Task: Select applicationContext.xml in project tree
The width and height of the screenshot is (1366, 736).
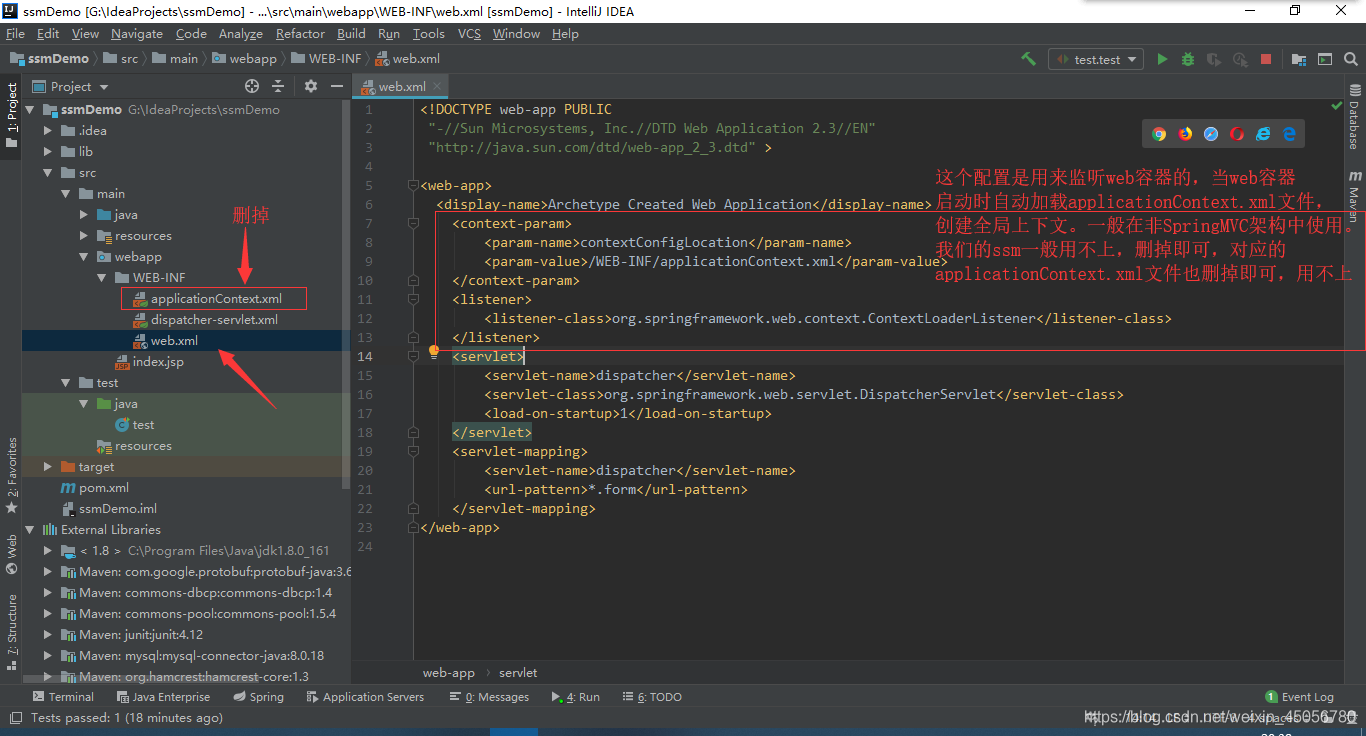Action: tap(216, 299)
